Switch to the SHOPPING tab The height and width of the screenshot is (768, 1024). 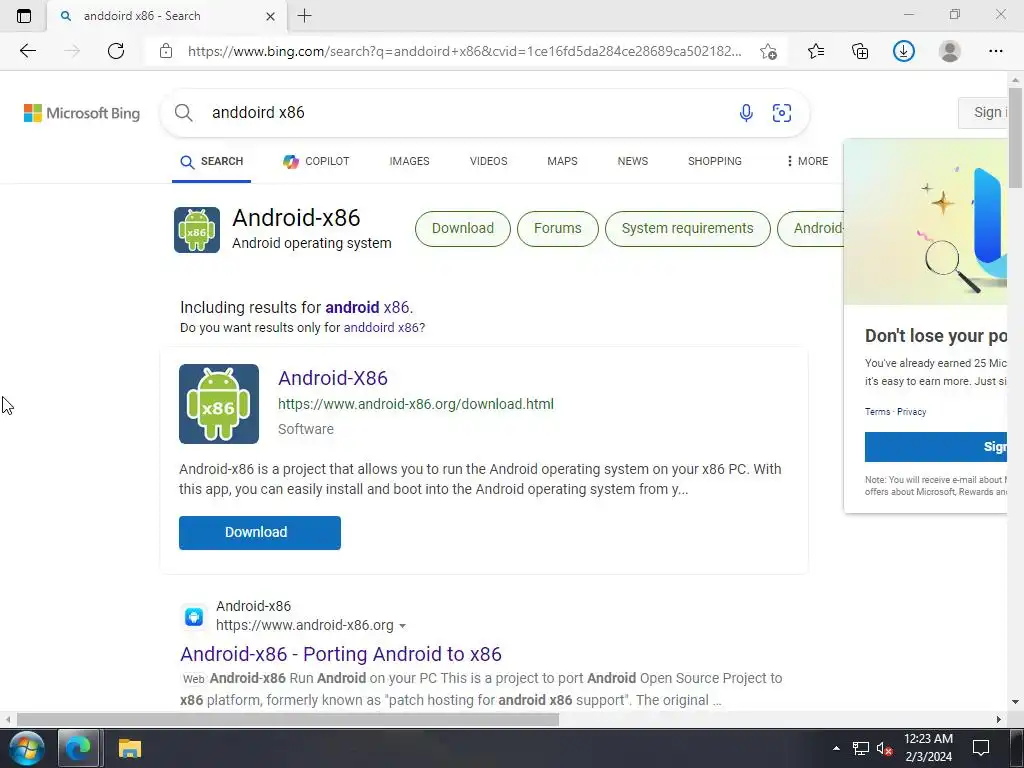coord(714,161)
